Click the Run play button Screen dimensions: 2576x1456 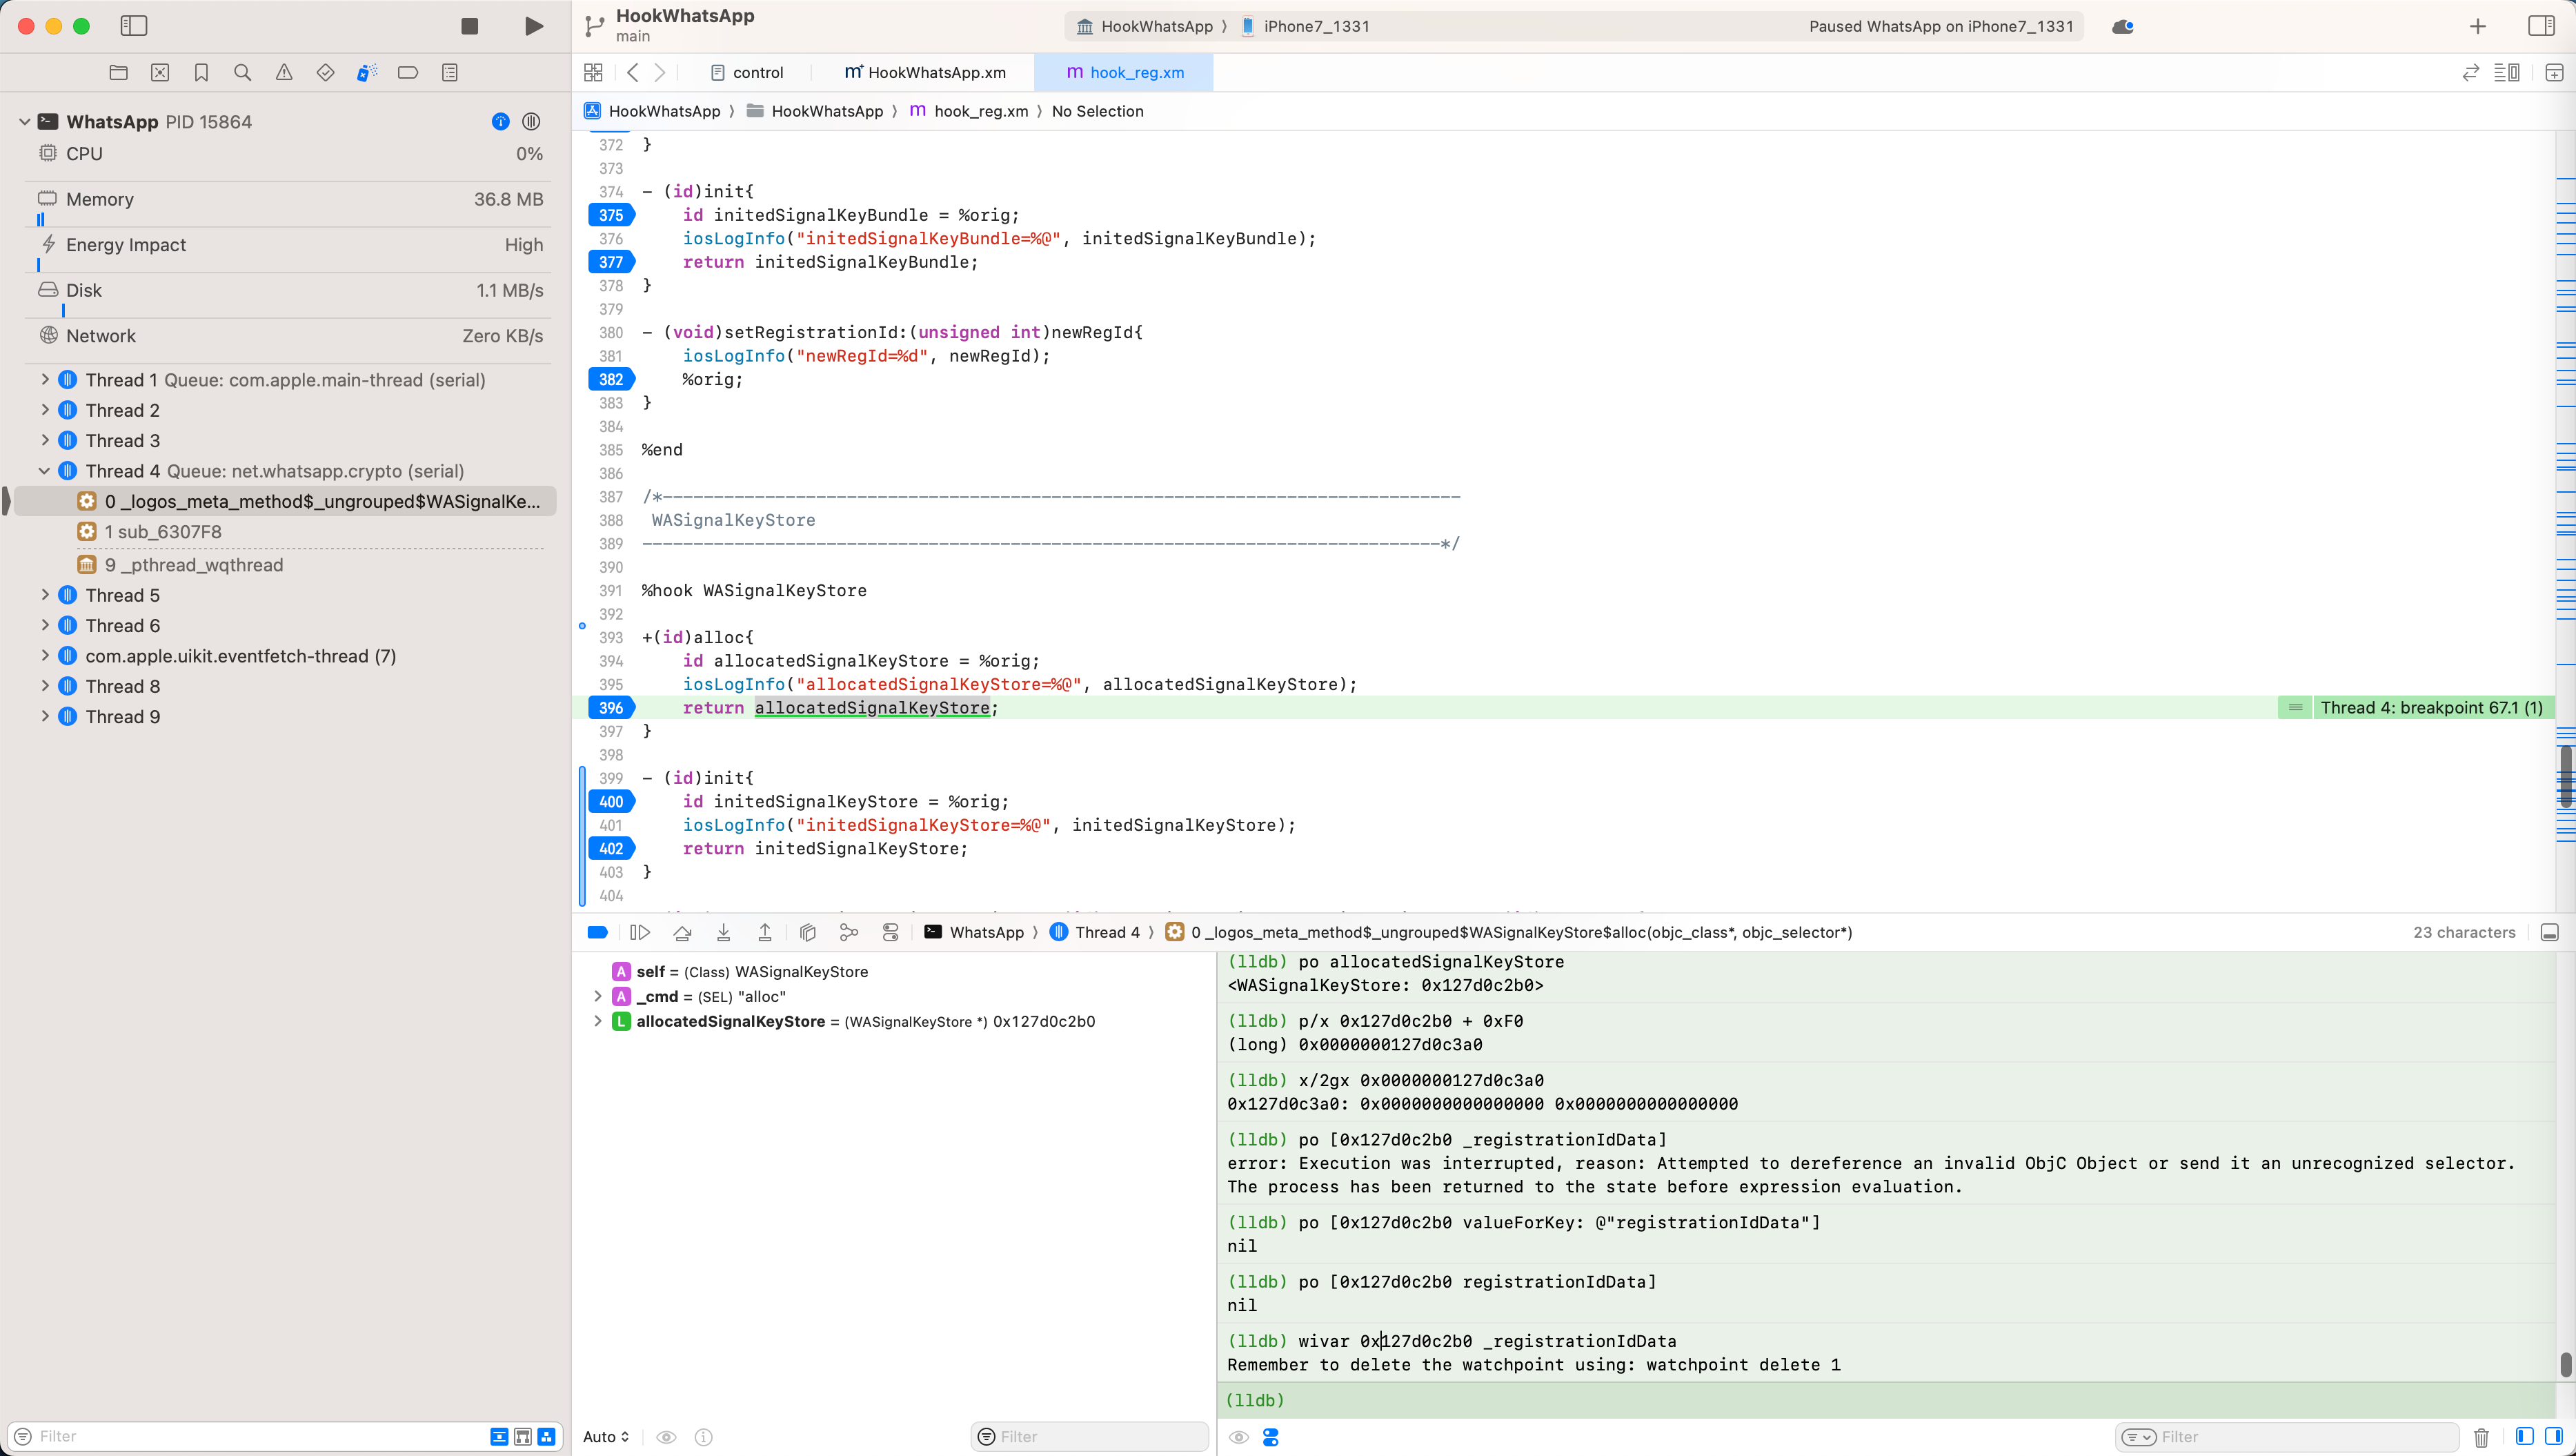534,26
